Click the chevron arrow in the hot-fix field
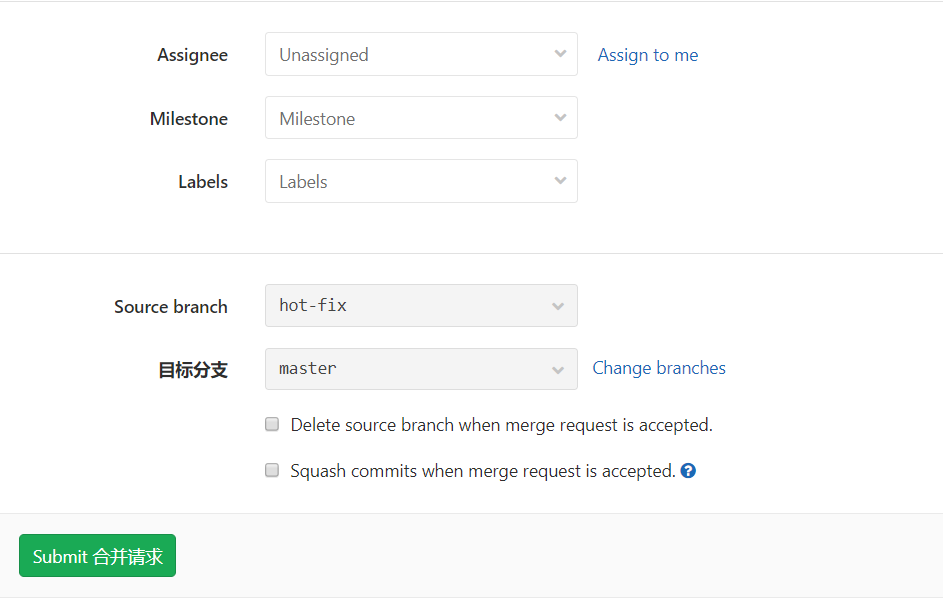 [558, 306]
